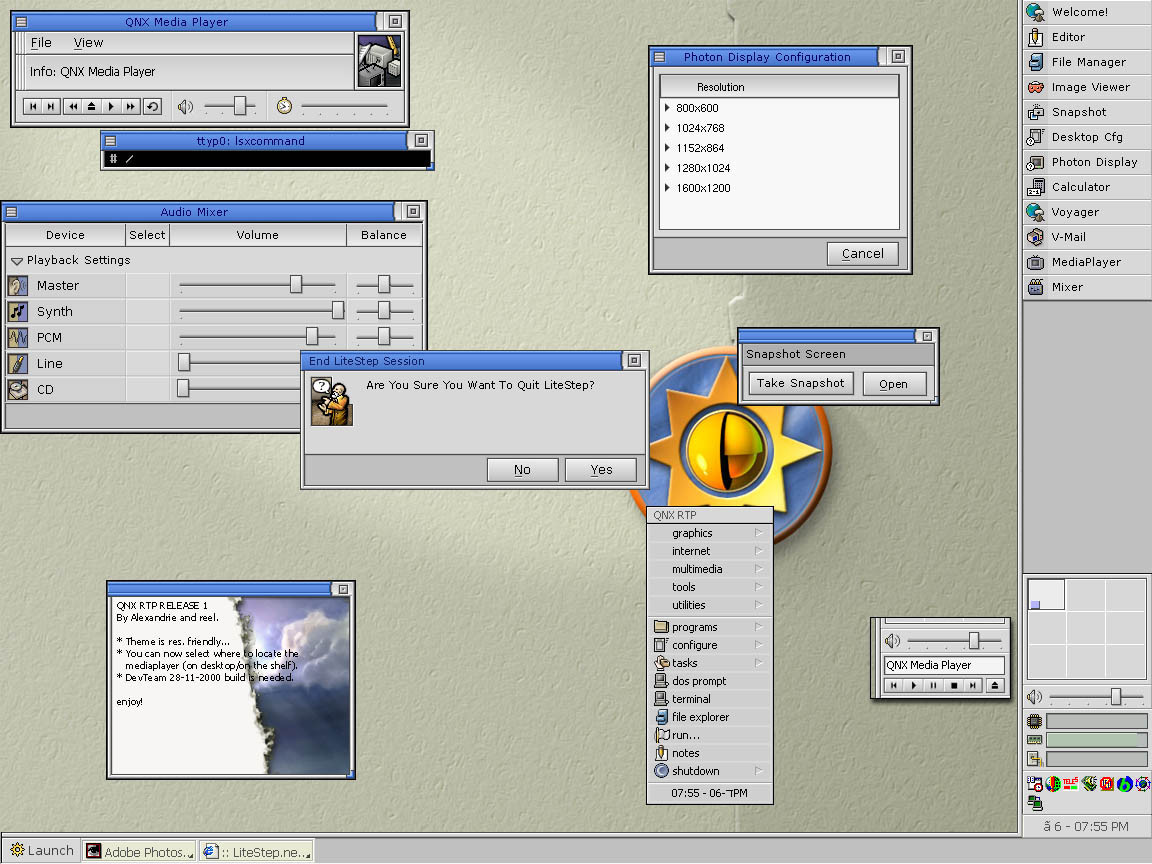
Task: Click the PCM volume slider in Audio Mixer
Action: [257, 337]
